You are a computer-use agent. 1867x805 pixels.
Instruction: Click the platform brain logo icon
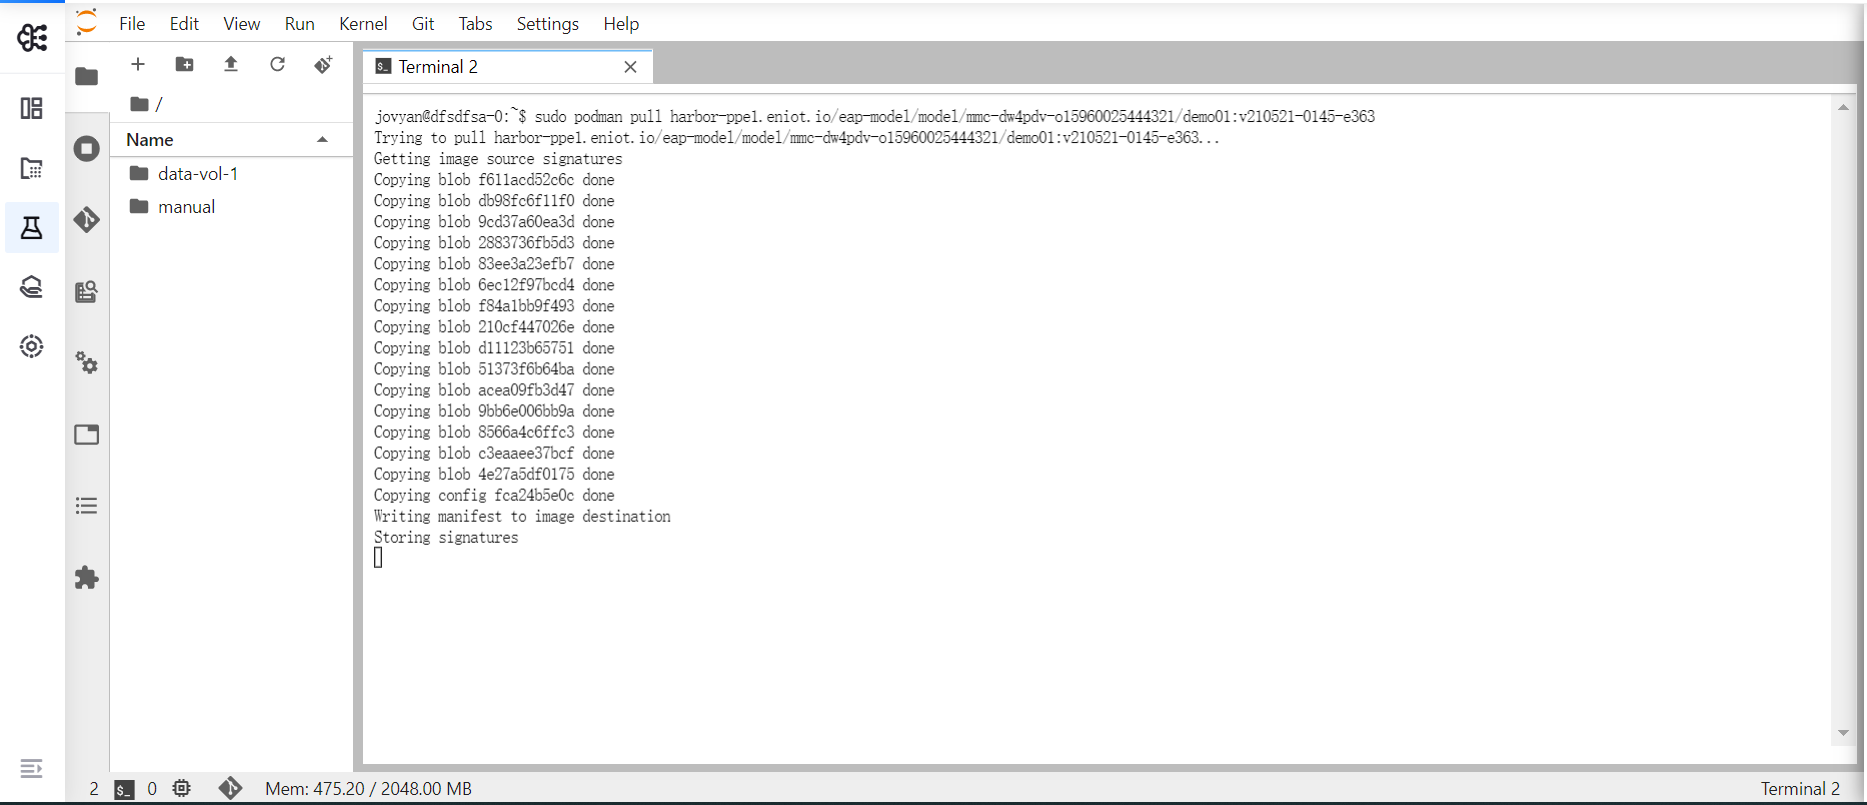coord(32,38)
